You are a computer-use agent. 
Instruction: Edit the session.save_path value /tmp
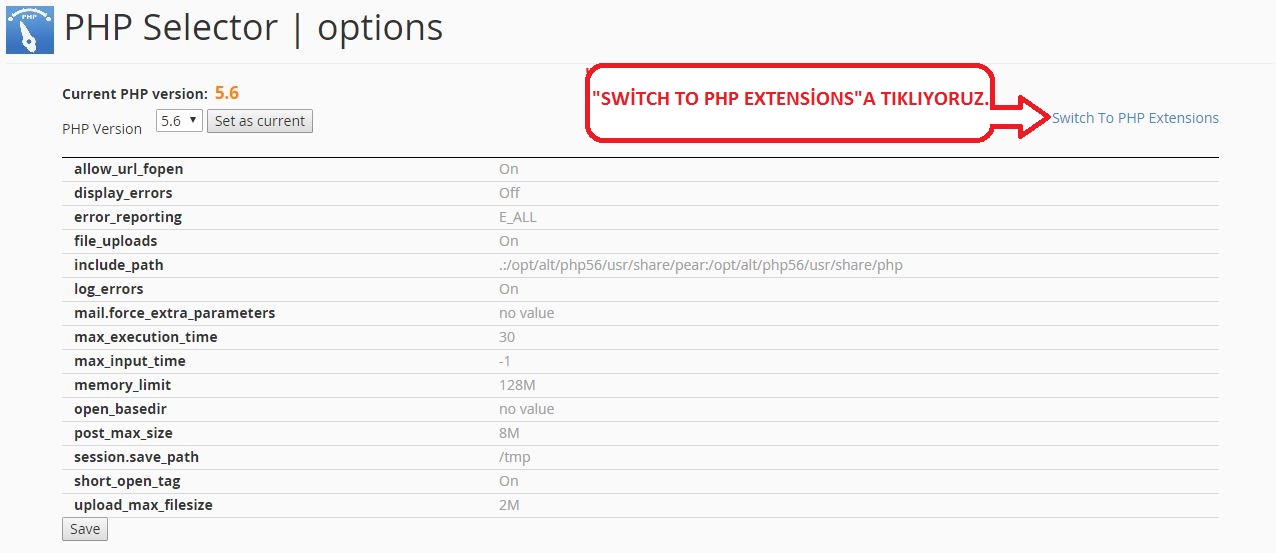[515, 457]
